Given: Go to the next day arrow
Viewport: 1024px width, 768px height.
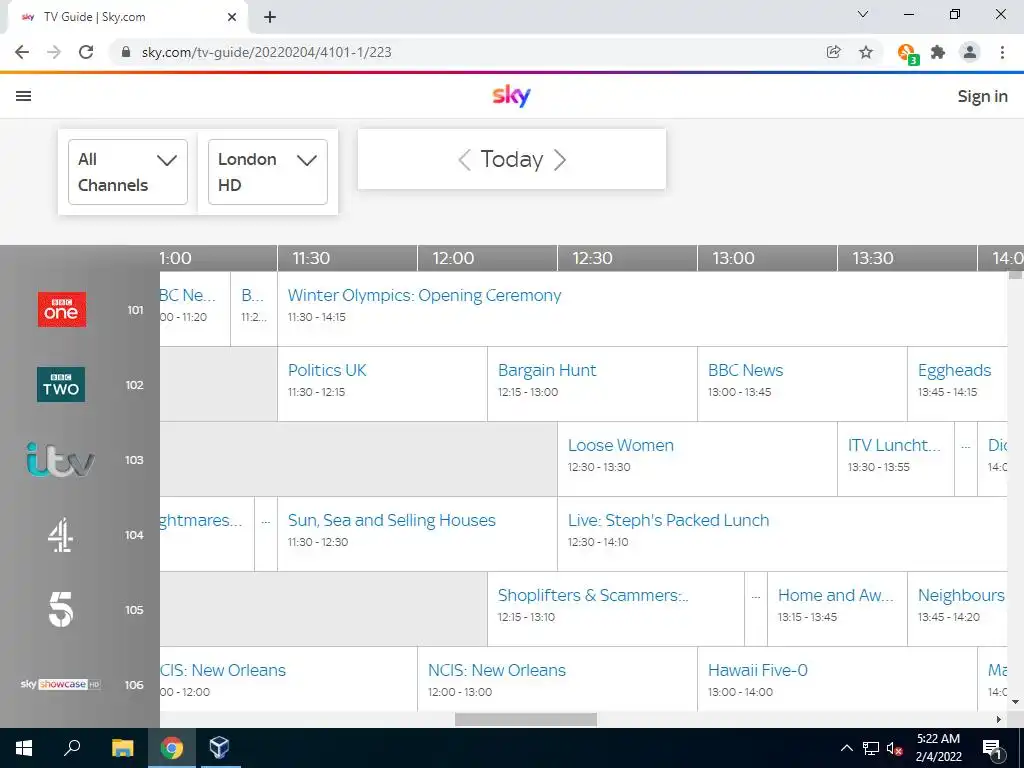Looking at the screenshot, I should click(560, 159).
